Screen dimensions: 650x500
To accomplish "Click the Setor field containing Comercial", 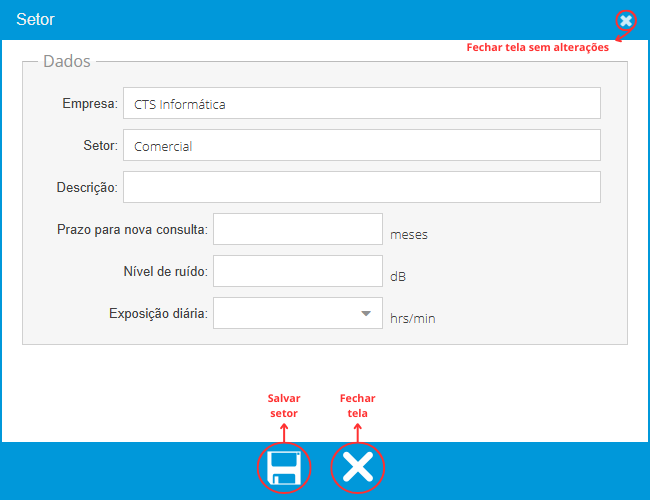I will [361, 145].
